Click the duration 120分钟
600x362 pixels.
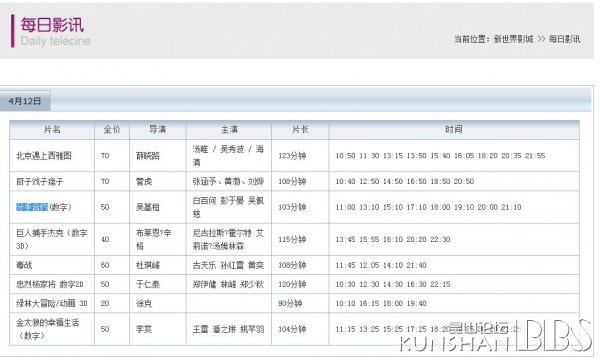[292, 284]
